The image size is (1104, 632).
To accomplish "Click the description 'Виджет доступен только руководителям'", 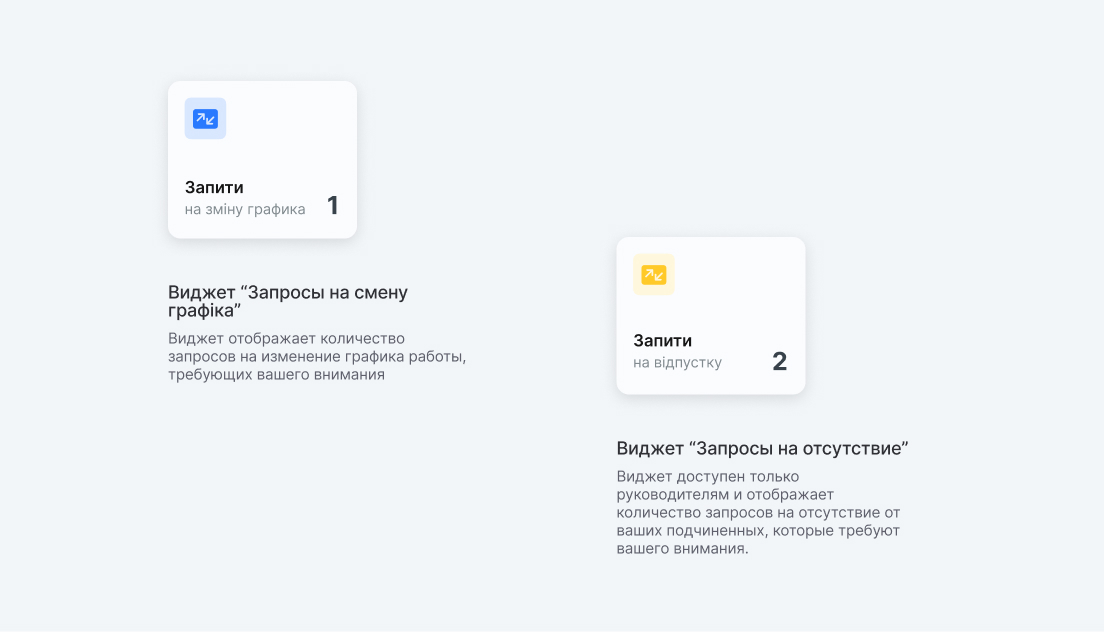I will pyautogui.click(x=758, y=512).
